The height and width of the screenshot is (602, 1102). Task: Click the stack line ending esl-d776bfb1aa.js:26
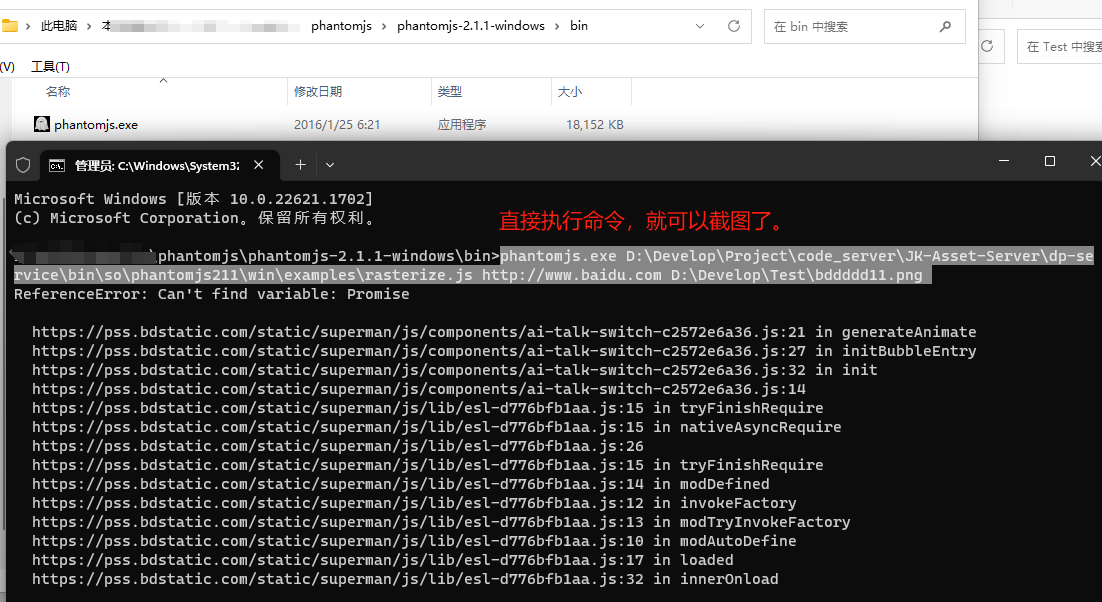pos(338,446)
